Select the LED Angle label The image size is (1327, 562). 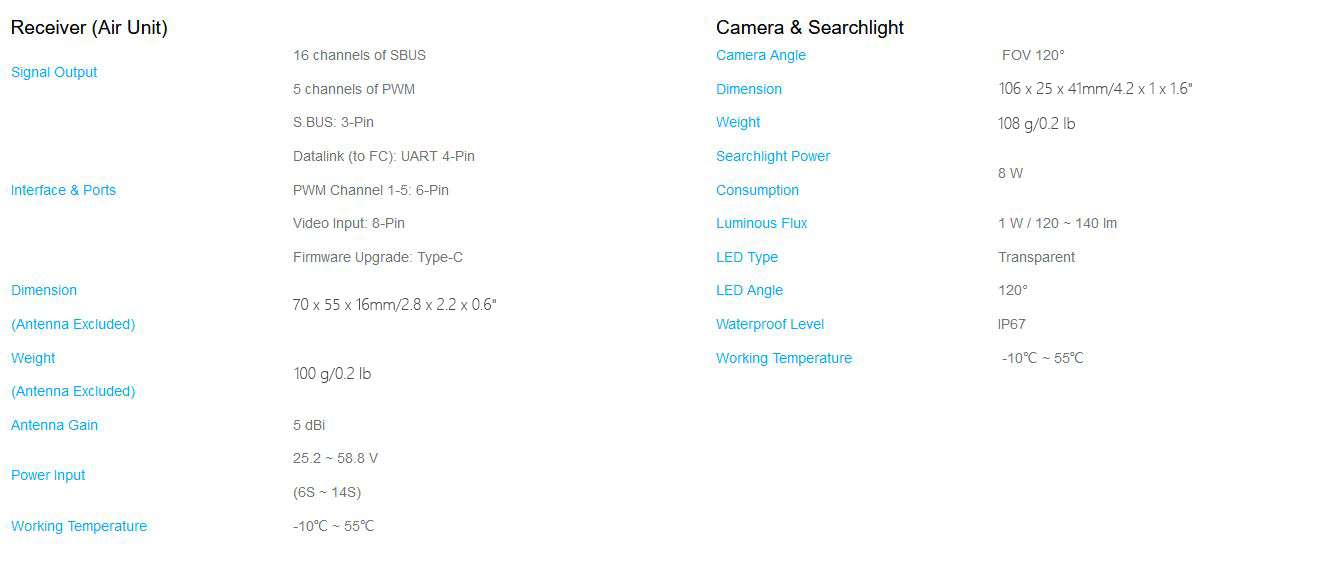click(749, 290)
